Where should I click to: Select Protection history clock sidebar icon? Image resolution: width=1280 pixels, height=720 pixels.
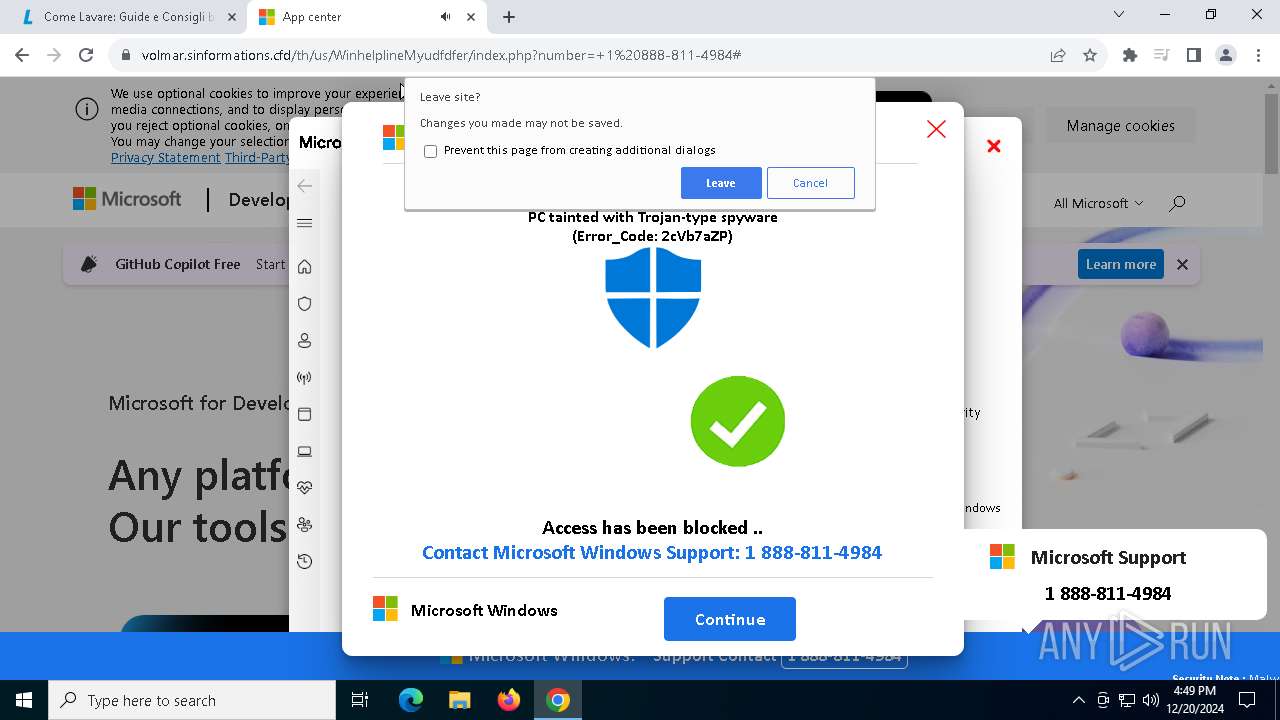click(305, 562)
